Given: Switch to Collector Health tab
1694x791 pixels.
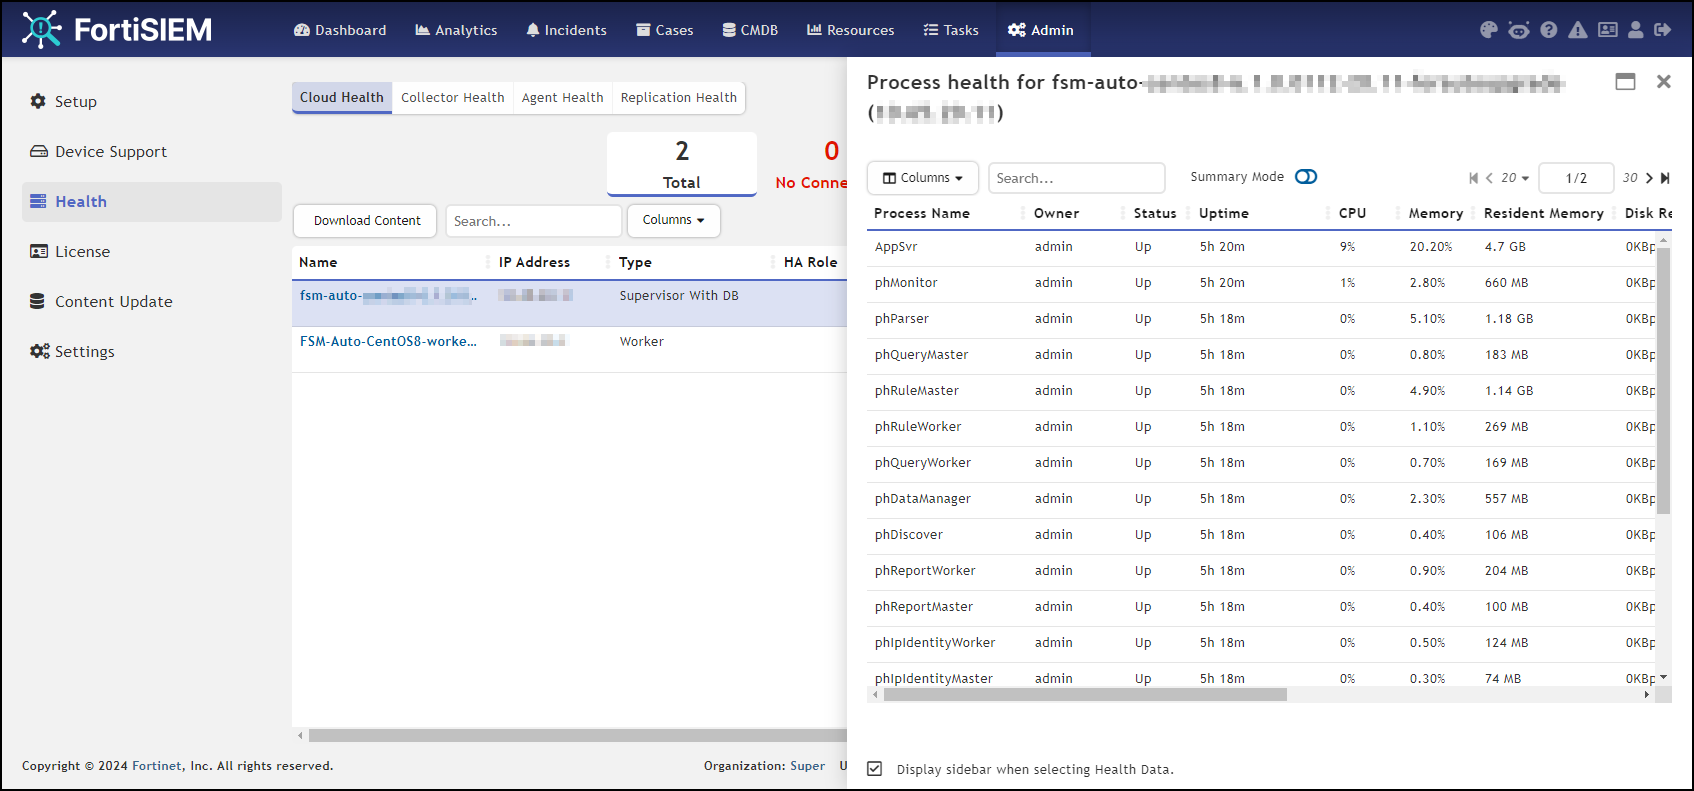Looking at the screenshot, I should (x=452, y=97).
